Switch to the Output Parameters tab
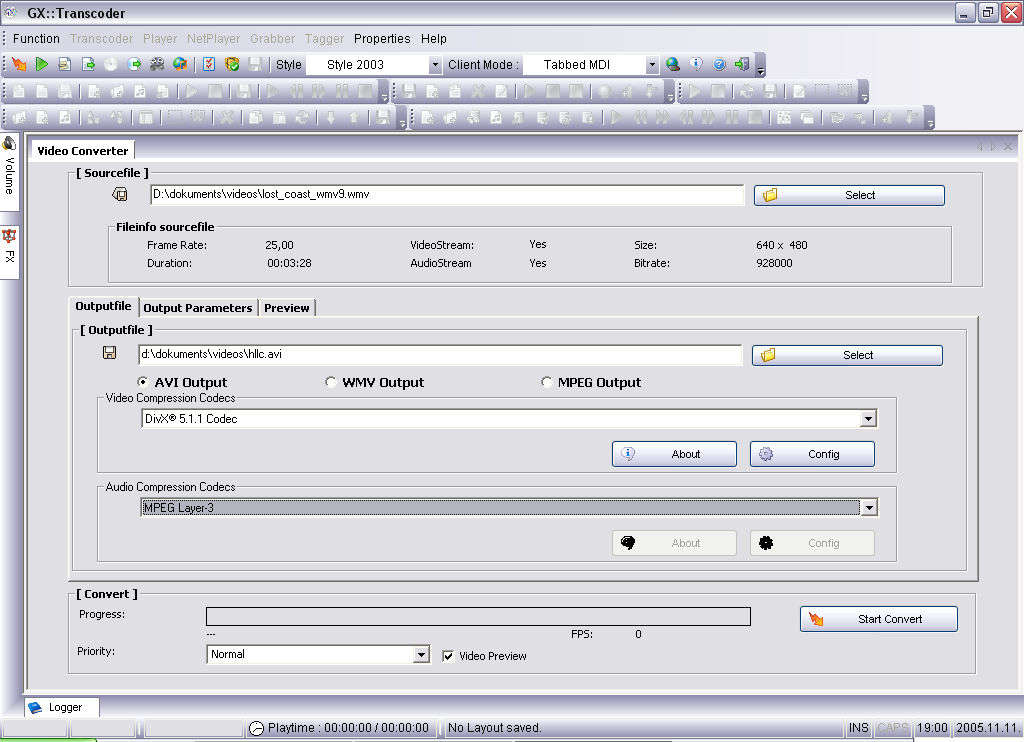The width and height of the screenshot is (1024, 742). tap(198, 308)
